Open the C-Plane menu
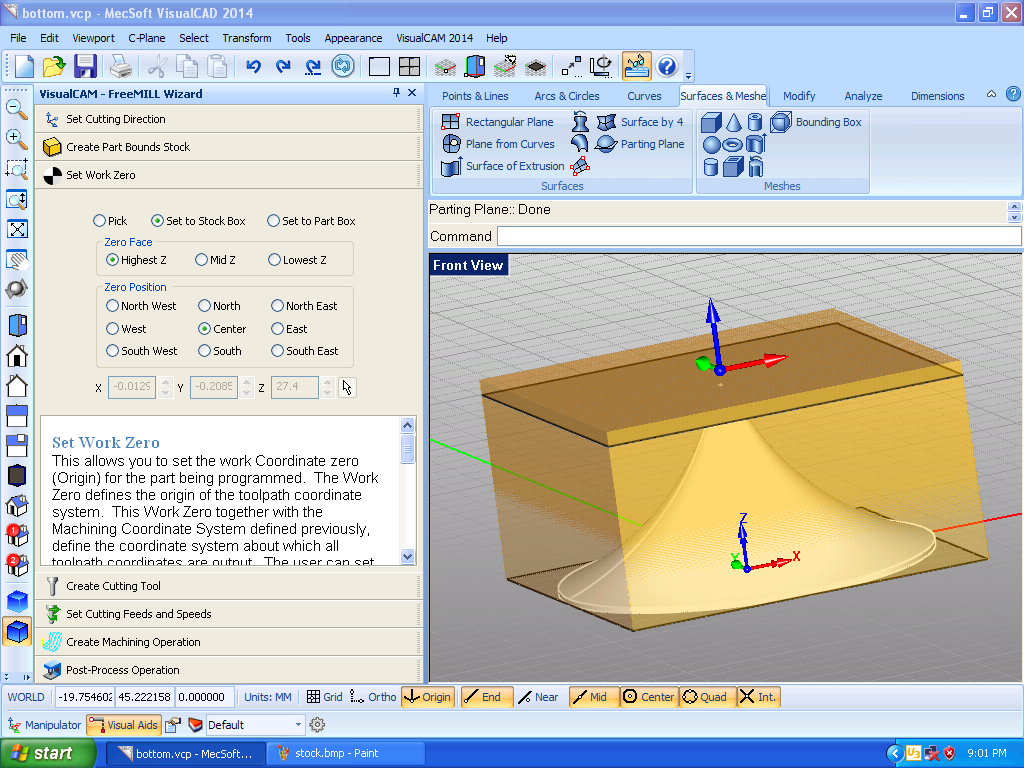1024x768 pixels. coord(146,38)
